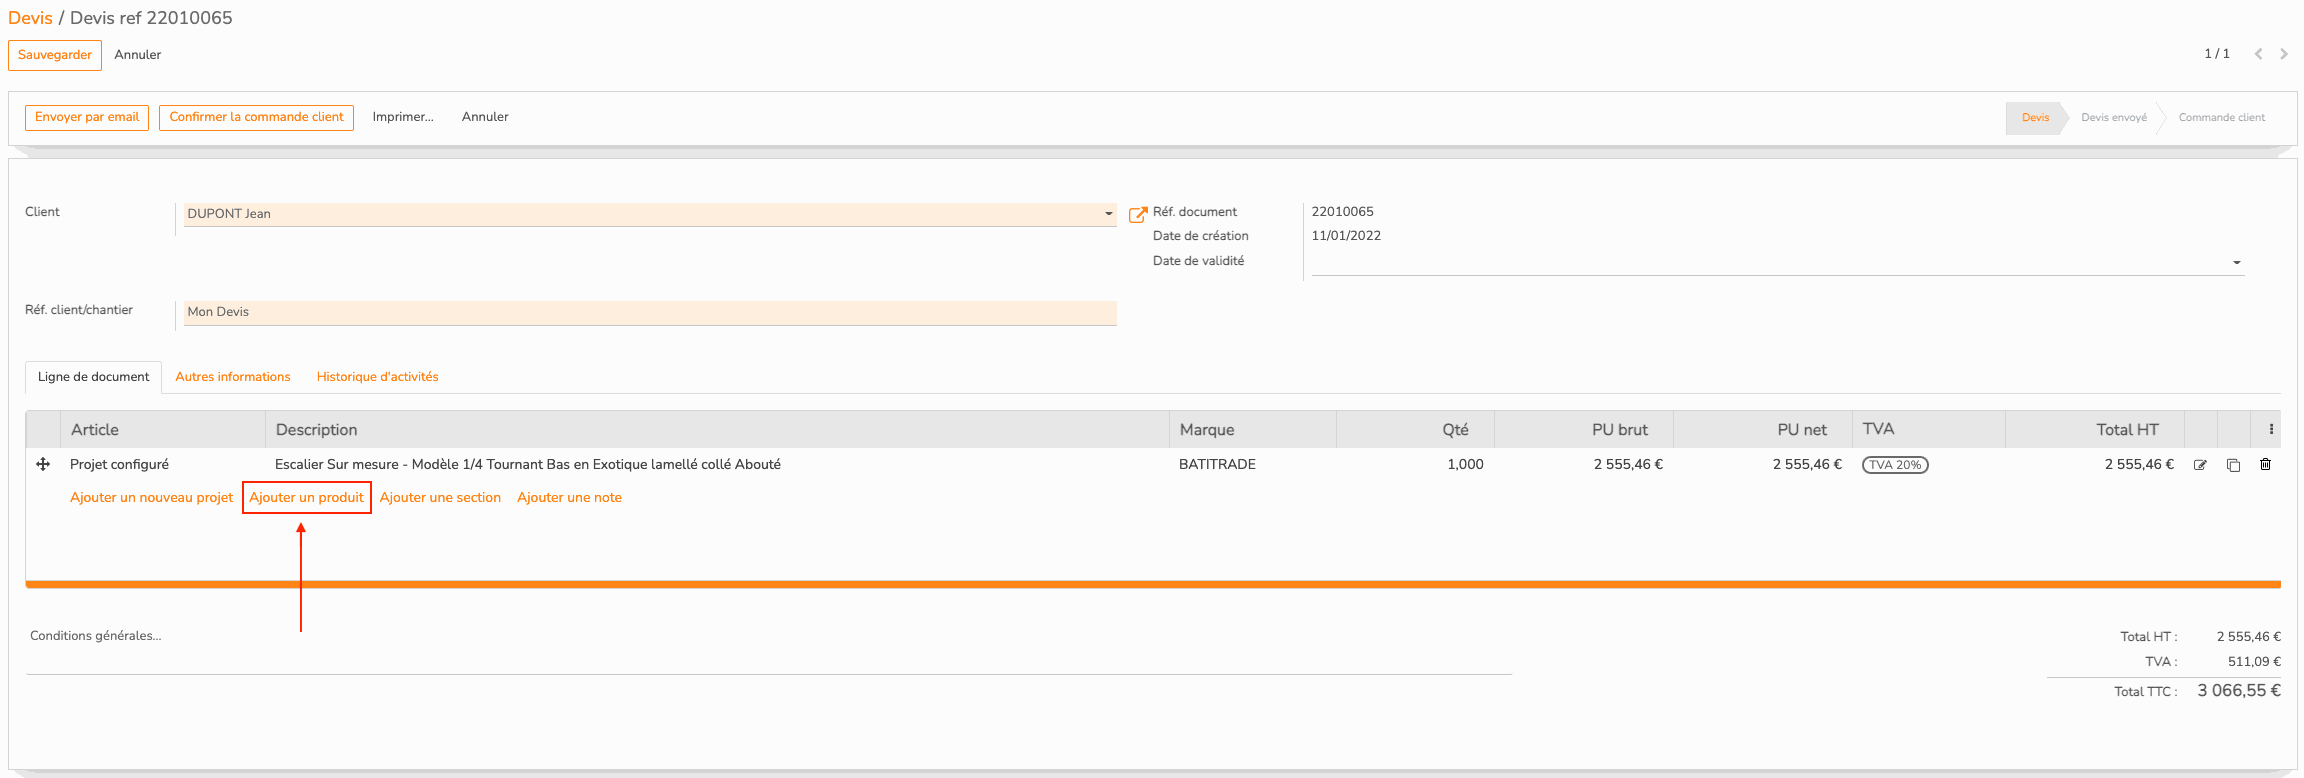Select the Devis envoyé status step
Viewport: 2304px width, 778px height.
(x=2113, y=118)
